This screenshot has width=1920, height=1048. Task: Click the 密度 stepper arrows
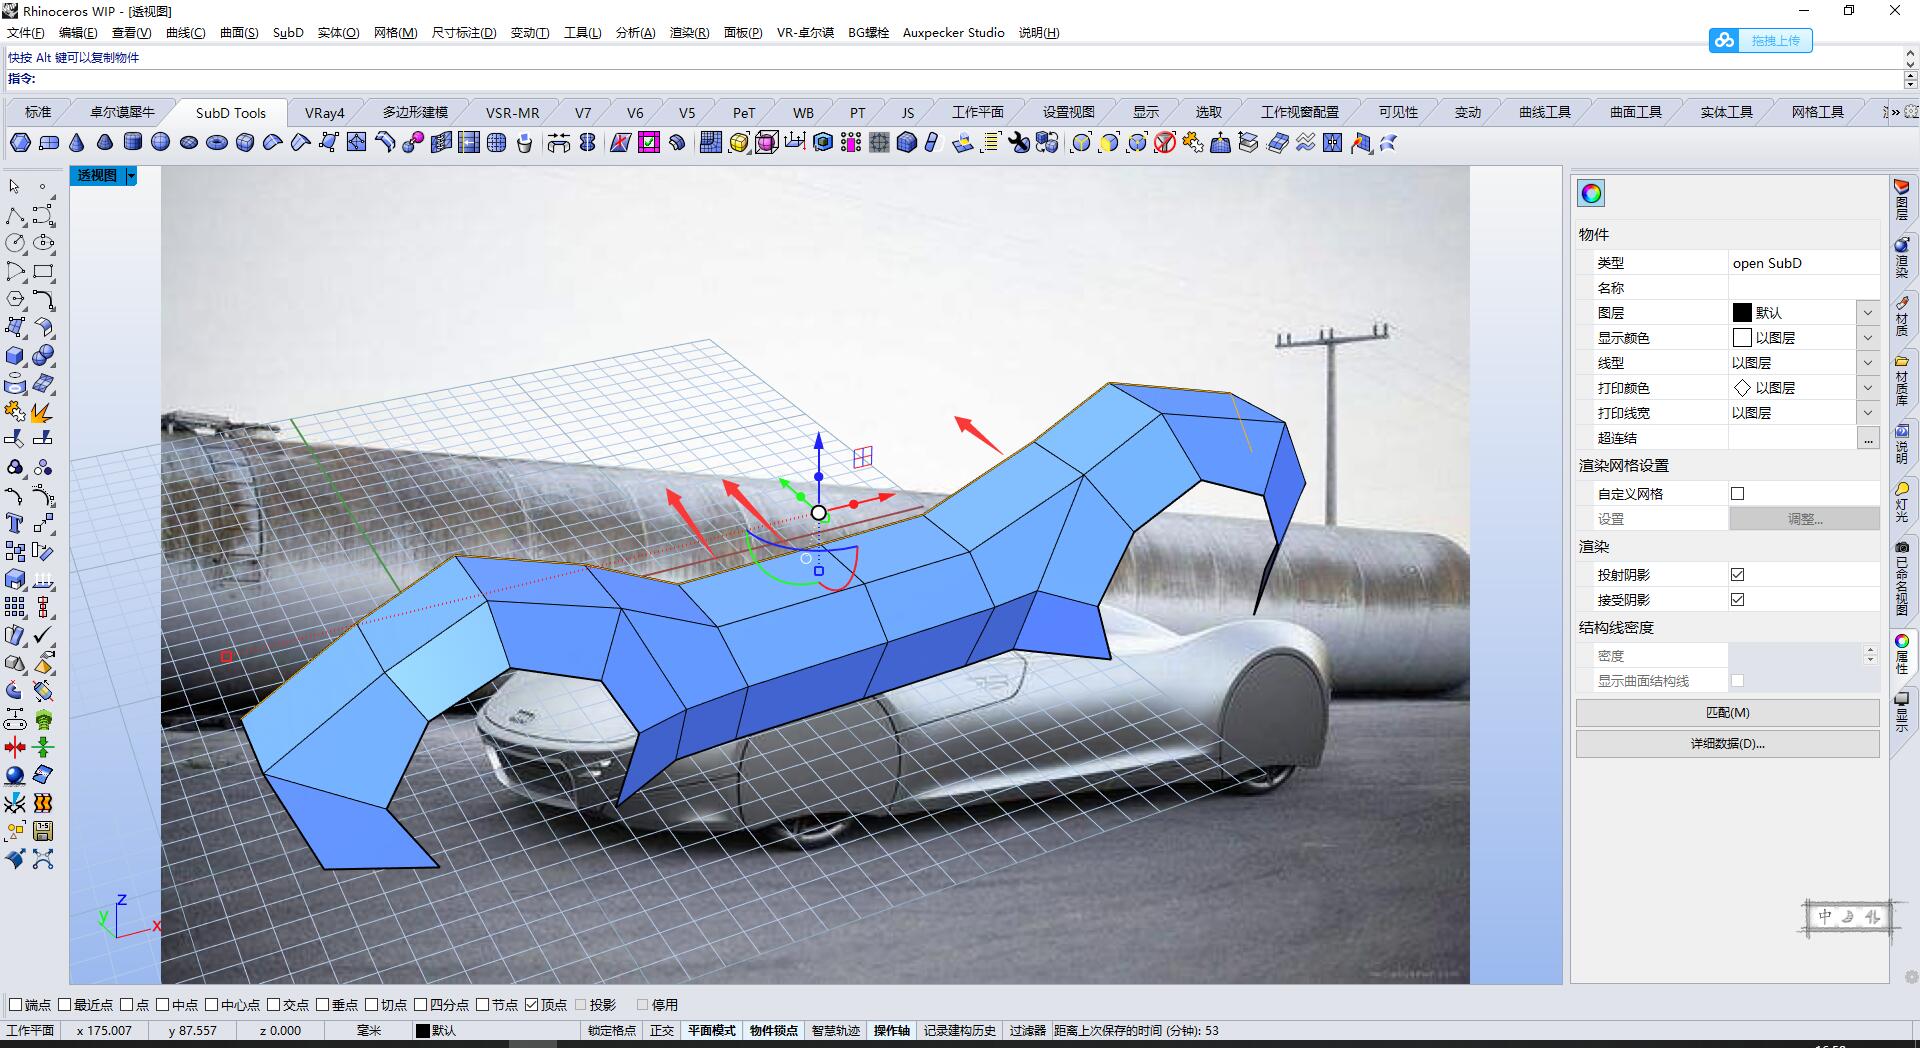1870,655
